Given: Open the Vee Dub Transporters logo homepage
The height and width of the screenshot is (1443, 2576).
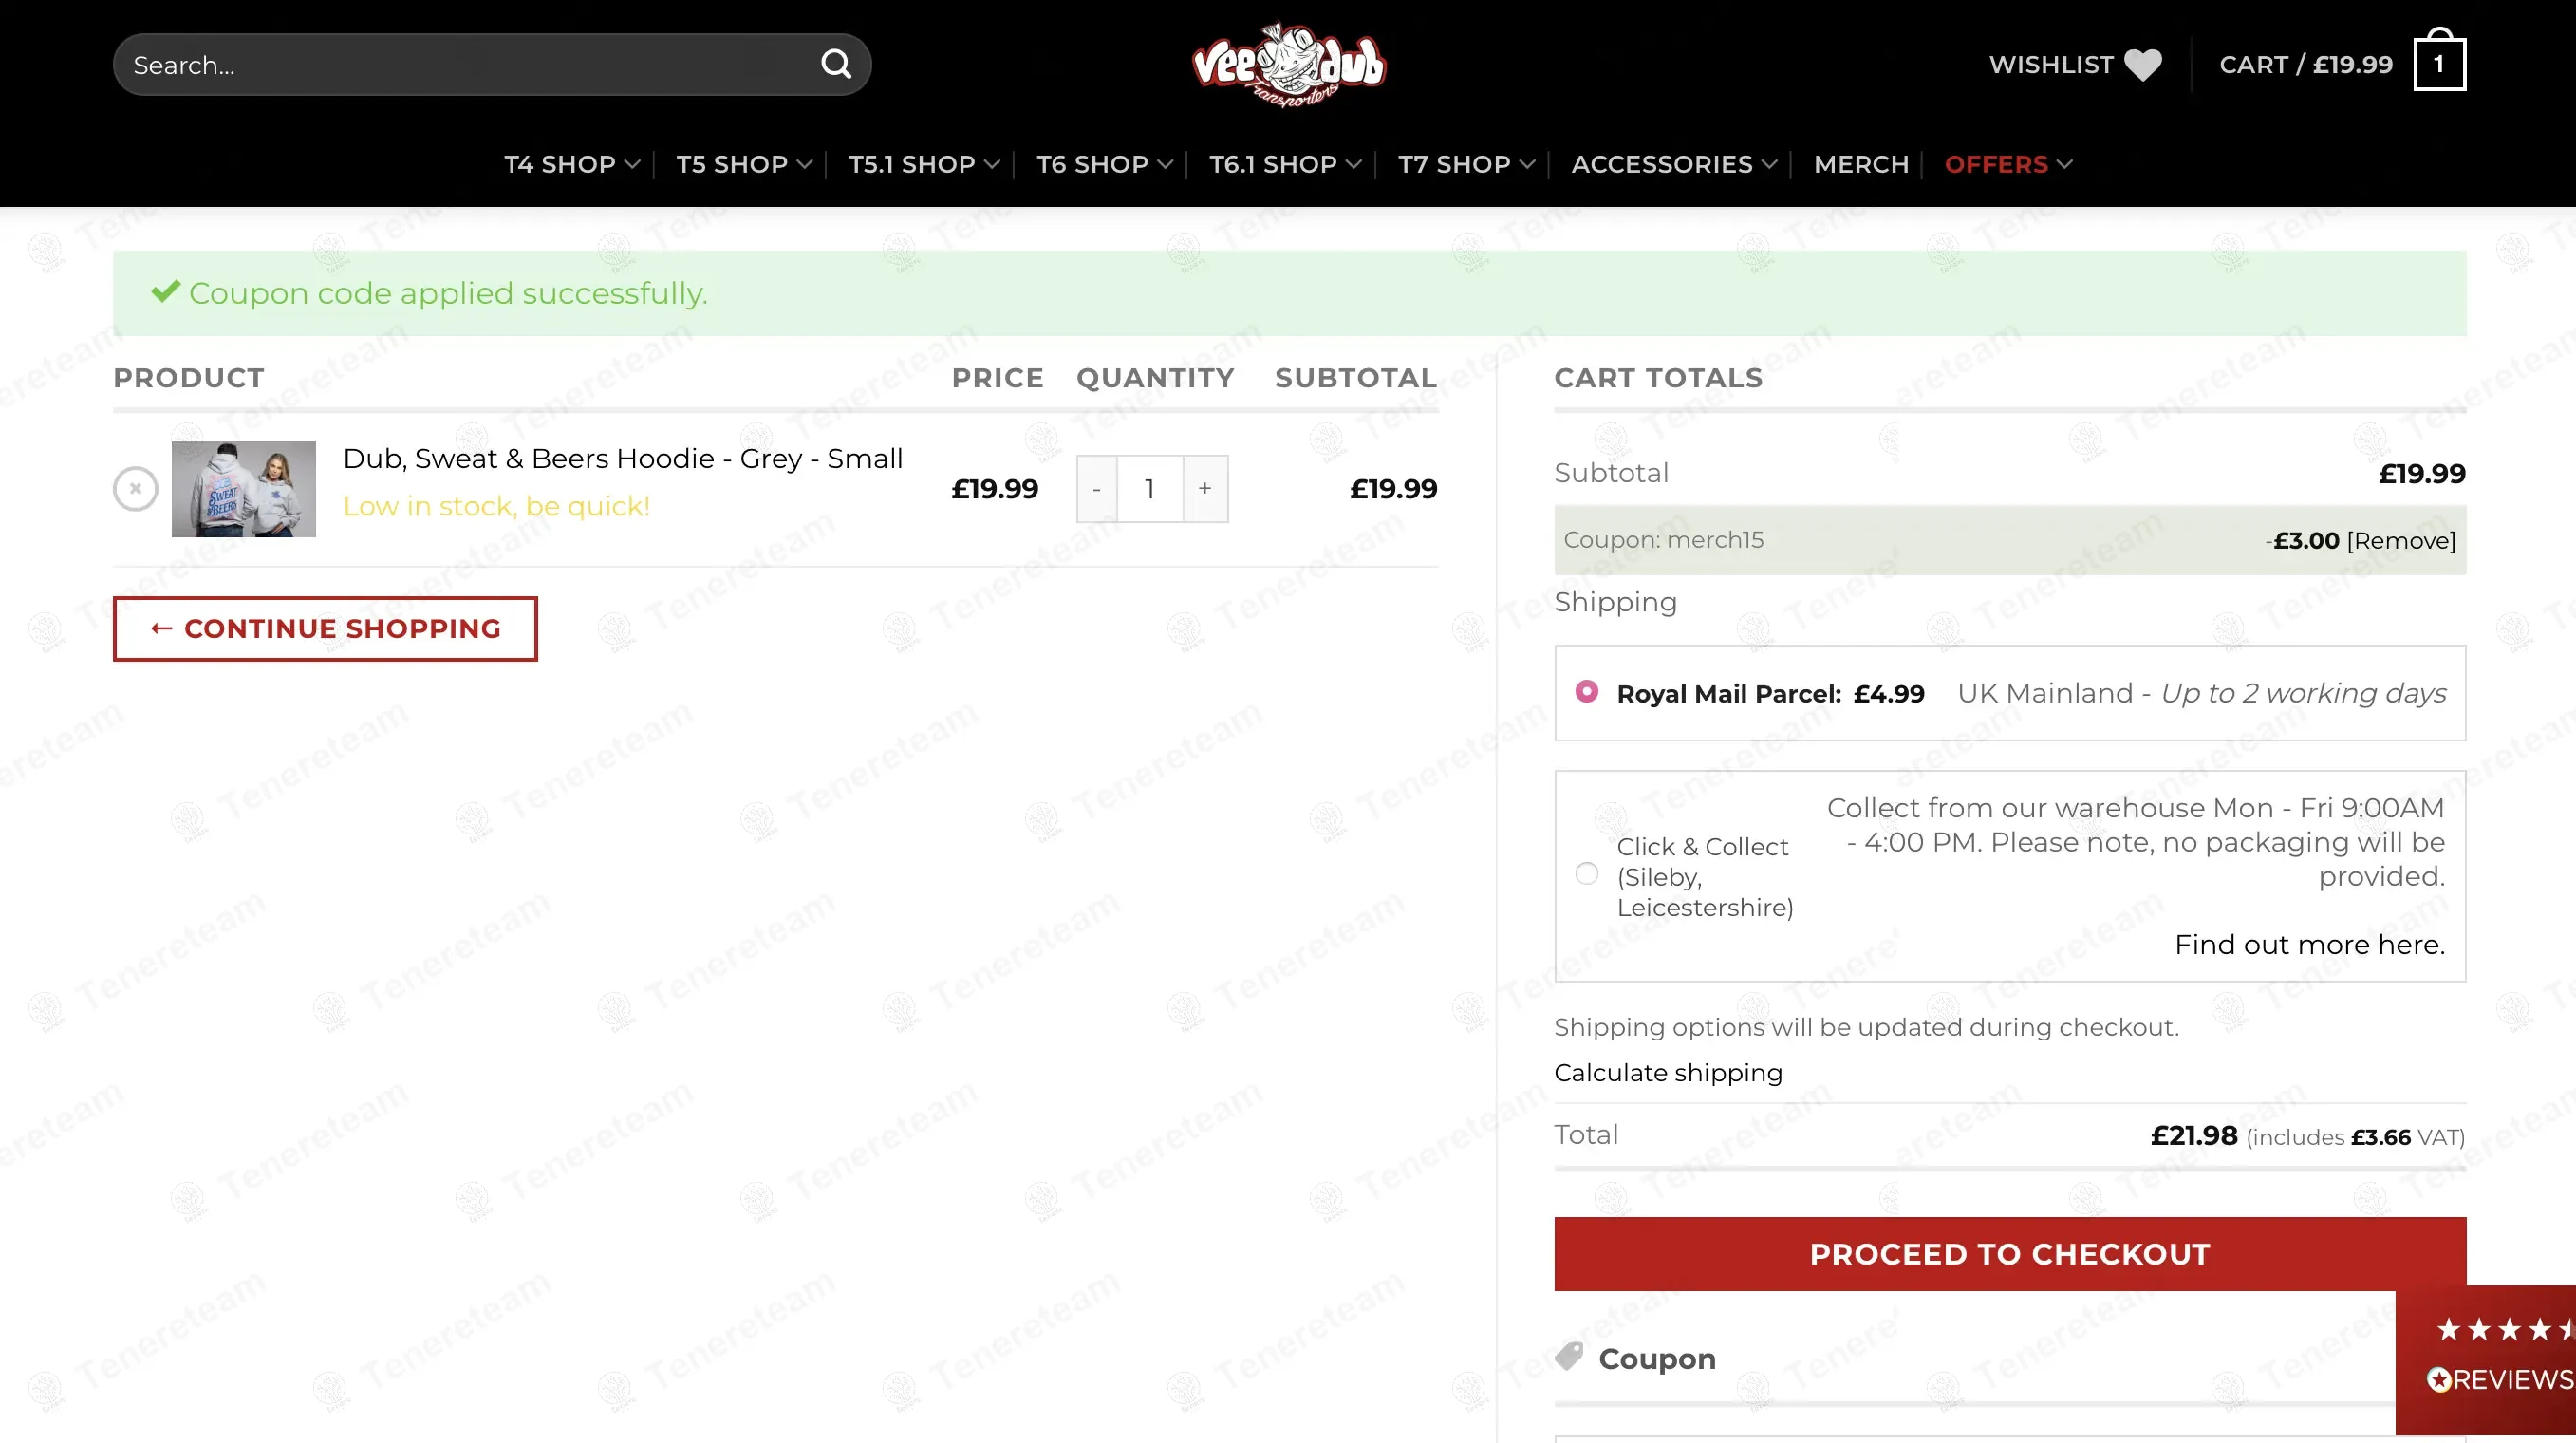Looking at the screenshot, I should tap(1288, 65).
